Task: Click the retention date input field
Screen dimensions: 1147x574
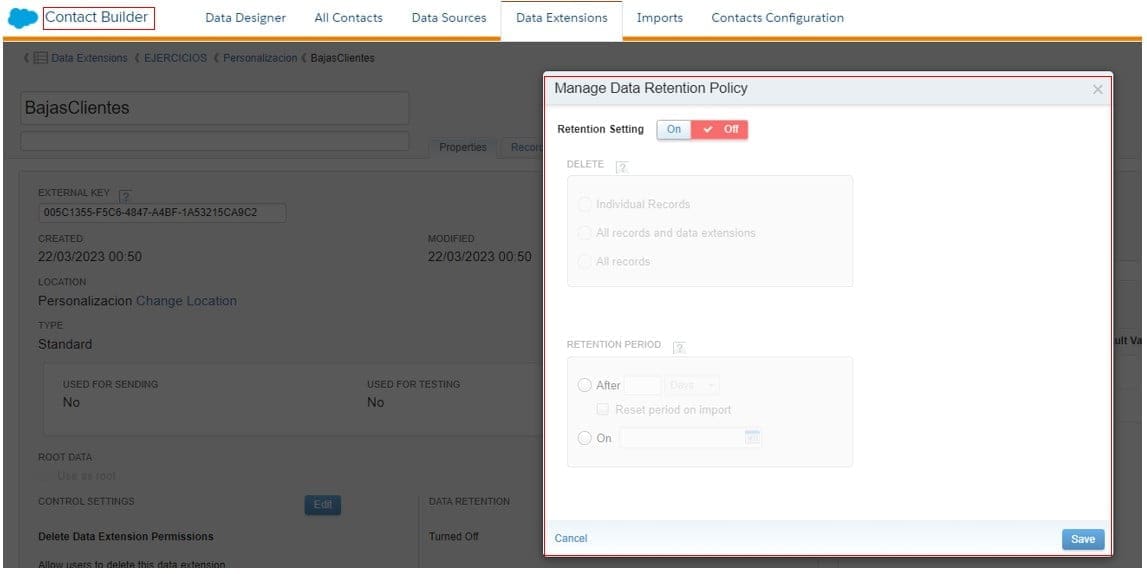Action: (x=681, y=438)
